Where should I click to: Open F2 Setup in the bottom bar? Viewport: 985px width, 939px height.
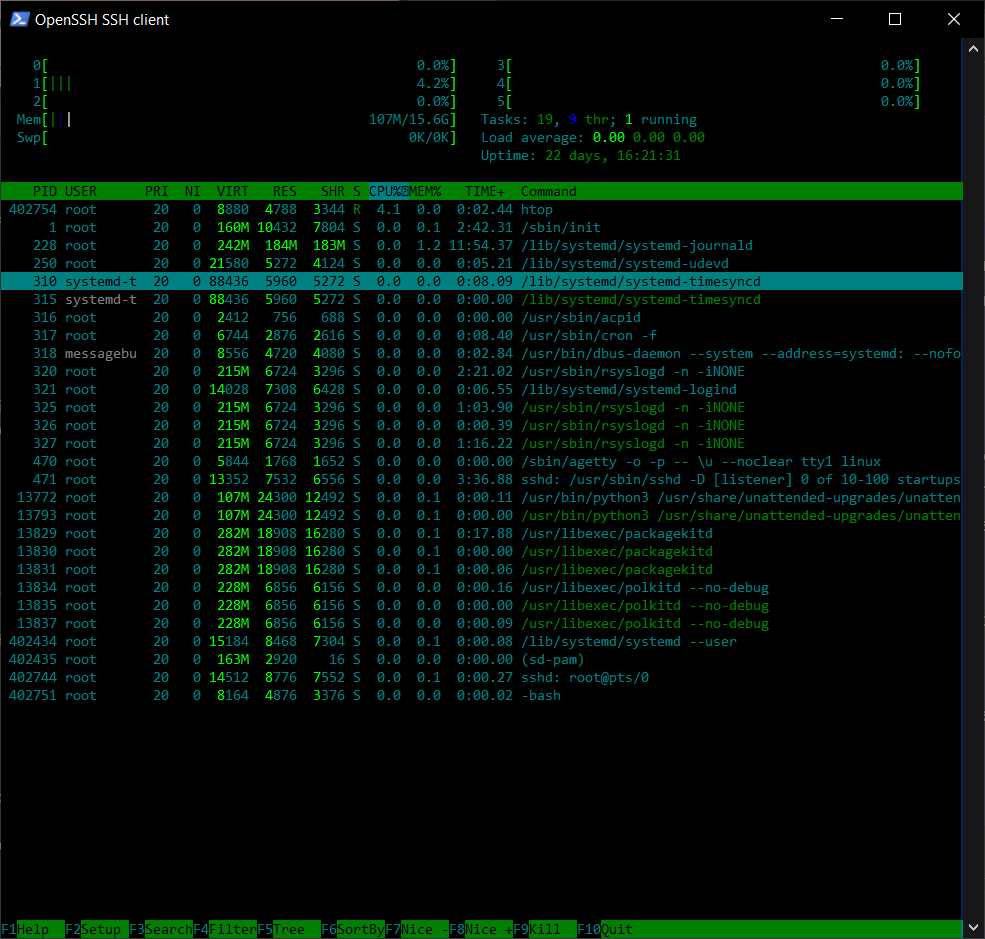point(97,929)
